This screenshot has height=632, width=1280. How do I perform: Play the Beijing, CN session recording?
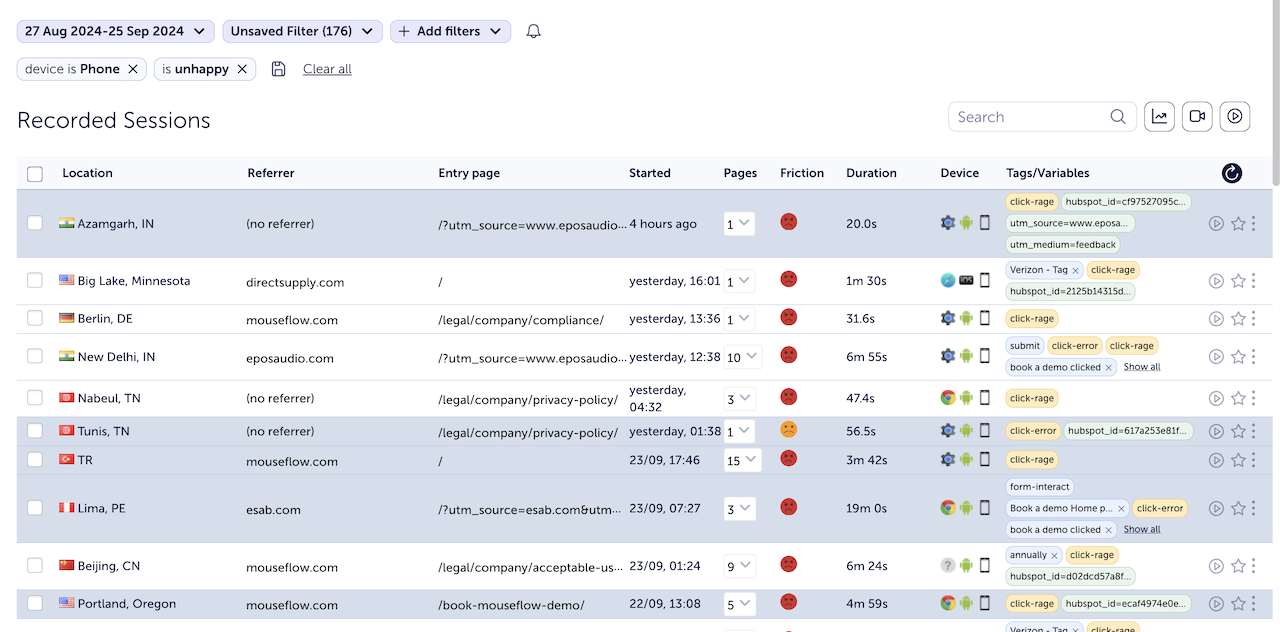tap(1216, 566)
